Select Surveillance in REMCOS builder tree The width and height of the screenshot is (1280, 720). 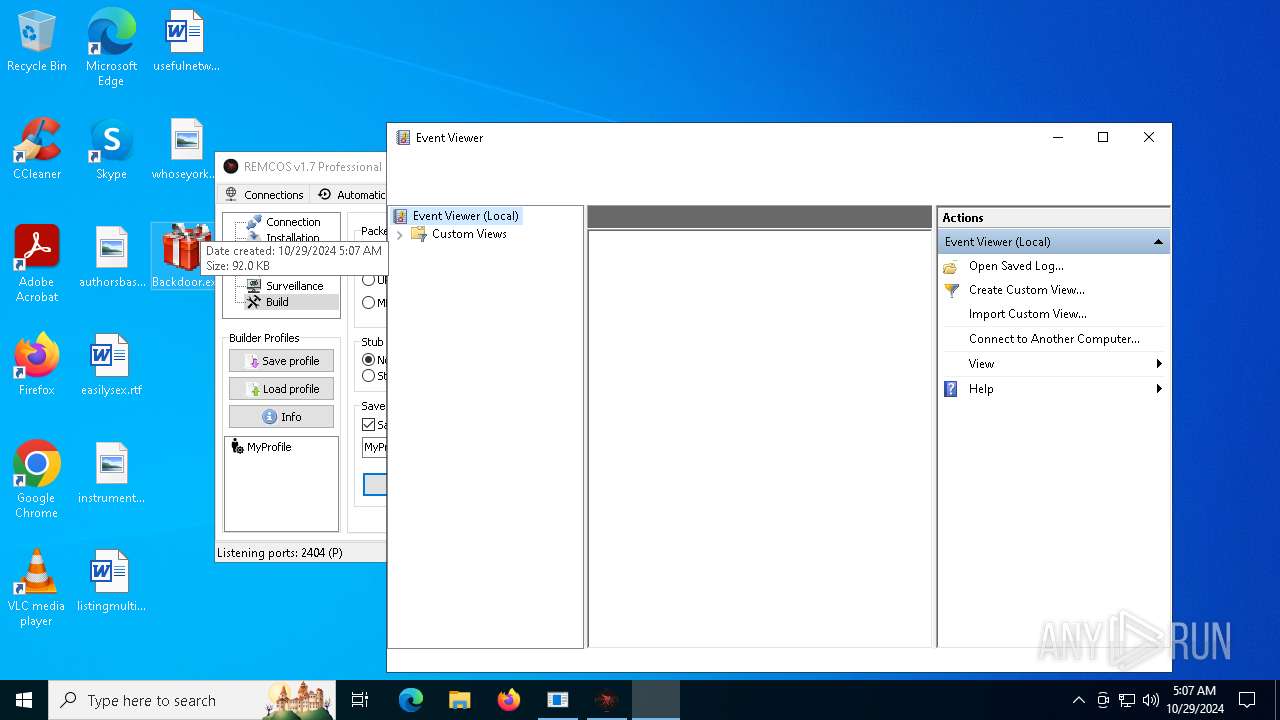pyautogui.click(x=294, y=286)
